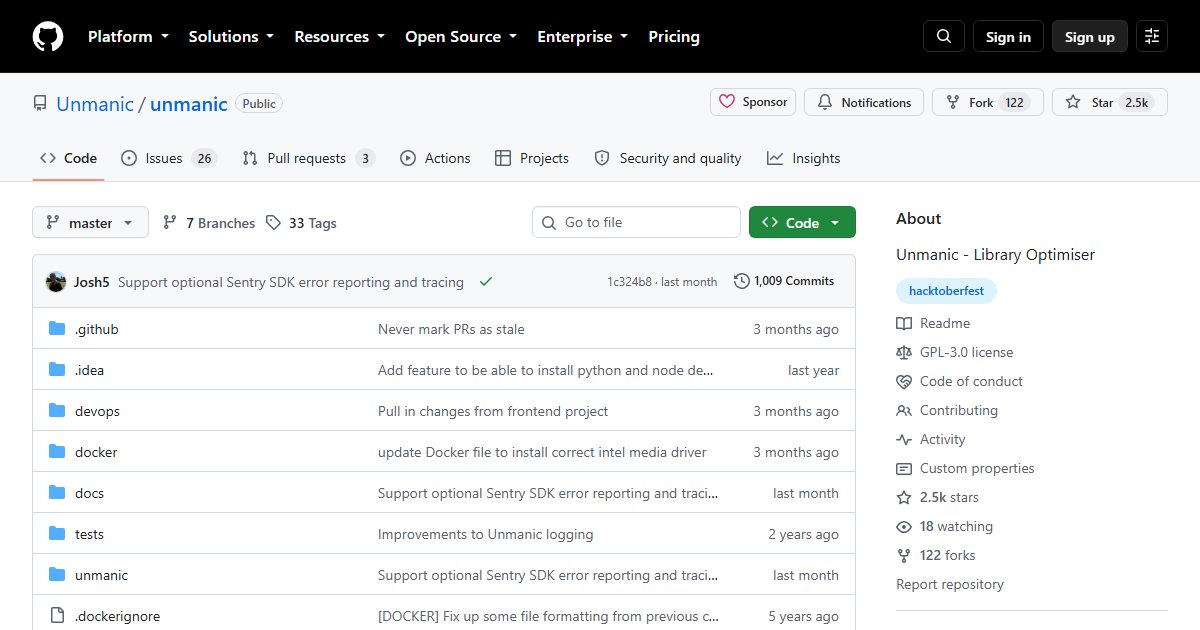Click the Notifications bell button
Screen dimensions: 1200x630
[x=864, y=102]
